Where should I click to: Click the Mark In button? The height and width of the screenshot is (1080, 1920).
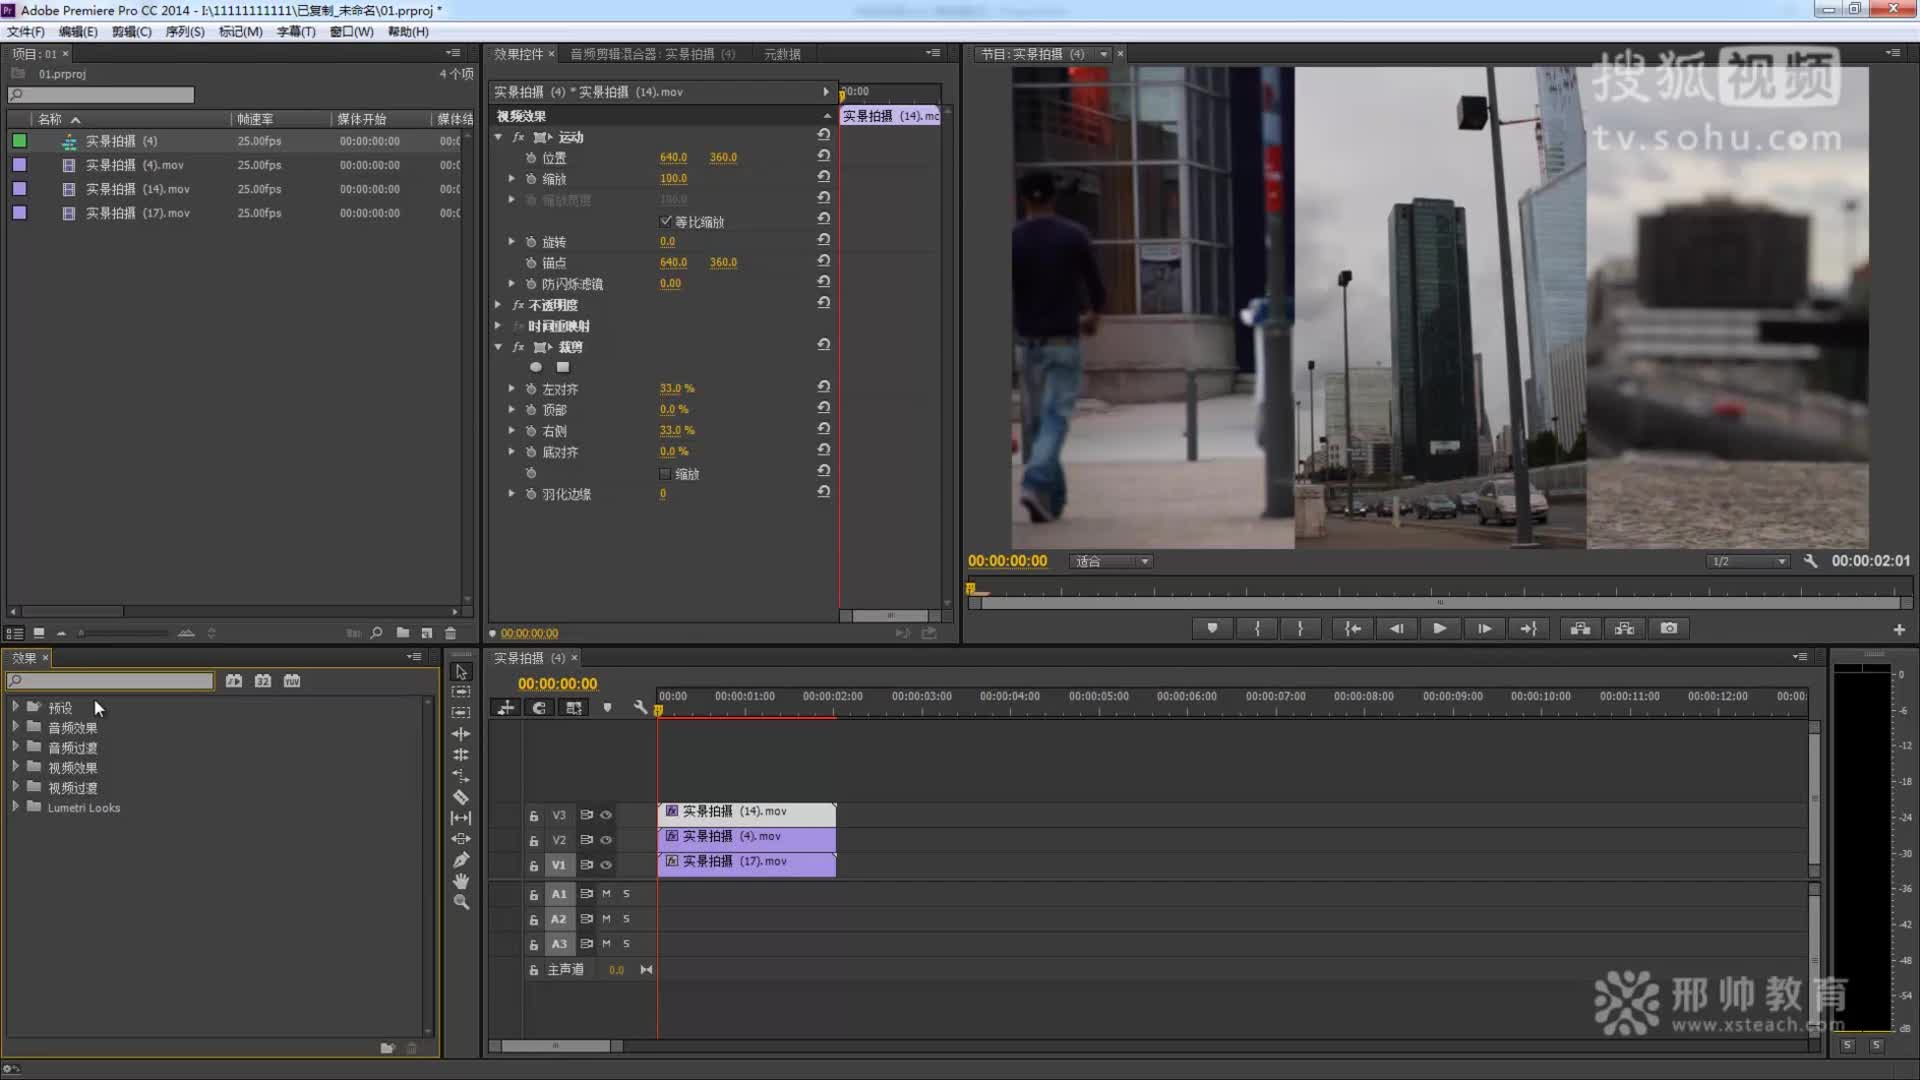[1257, 629]
